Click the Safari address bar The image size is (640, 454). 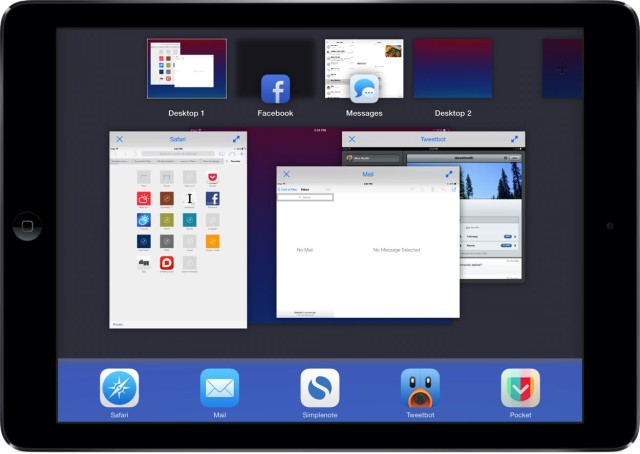pos(178,154)
